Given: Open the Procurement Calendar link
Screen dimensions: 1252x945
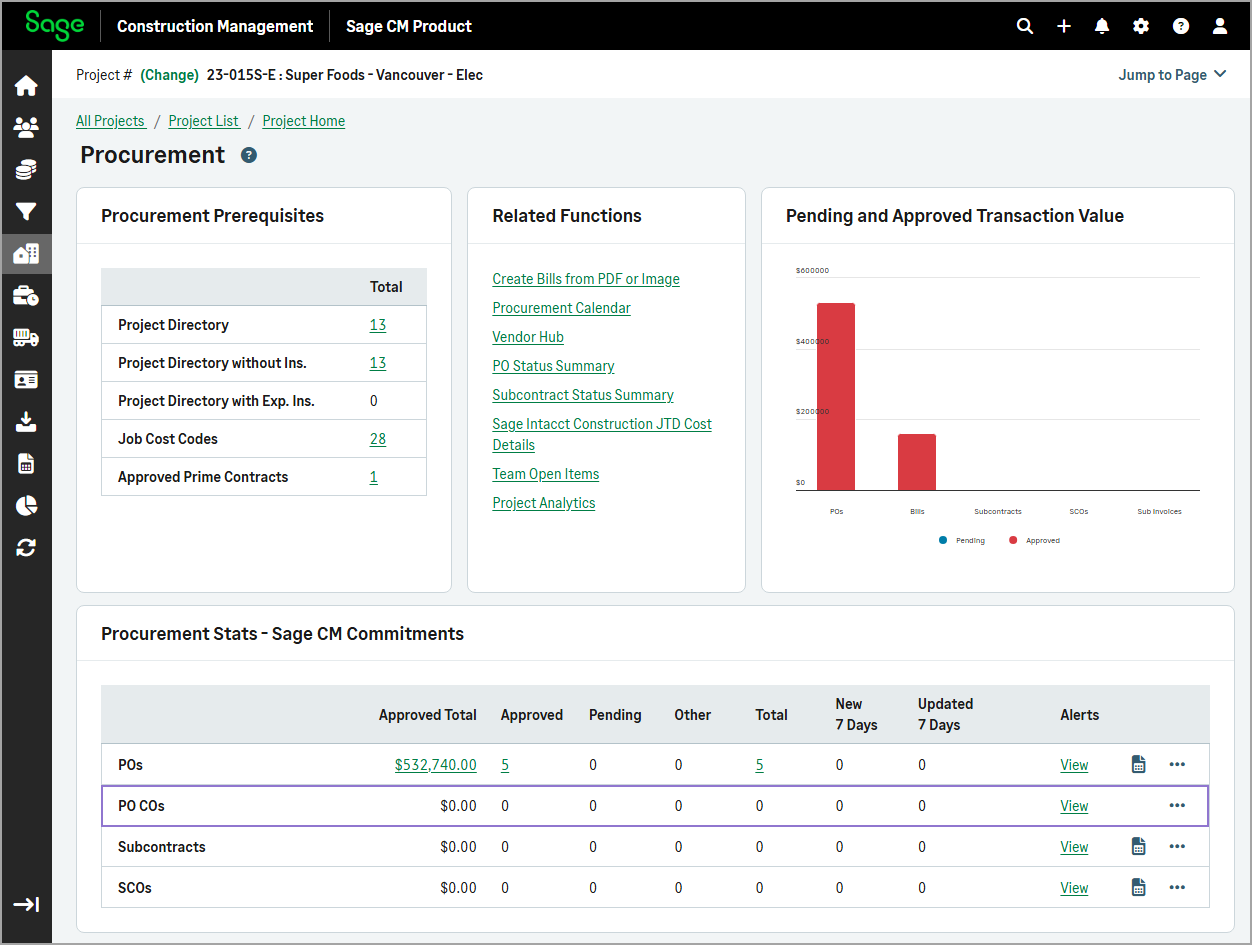Looking at the screenshot, I should coord(561,308).
